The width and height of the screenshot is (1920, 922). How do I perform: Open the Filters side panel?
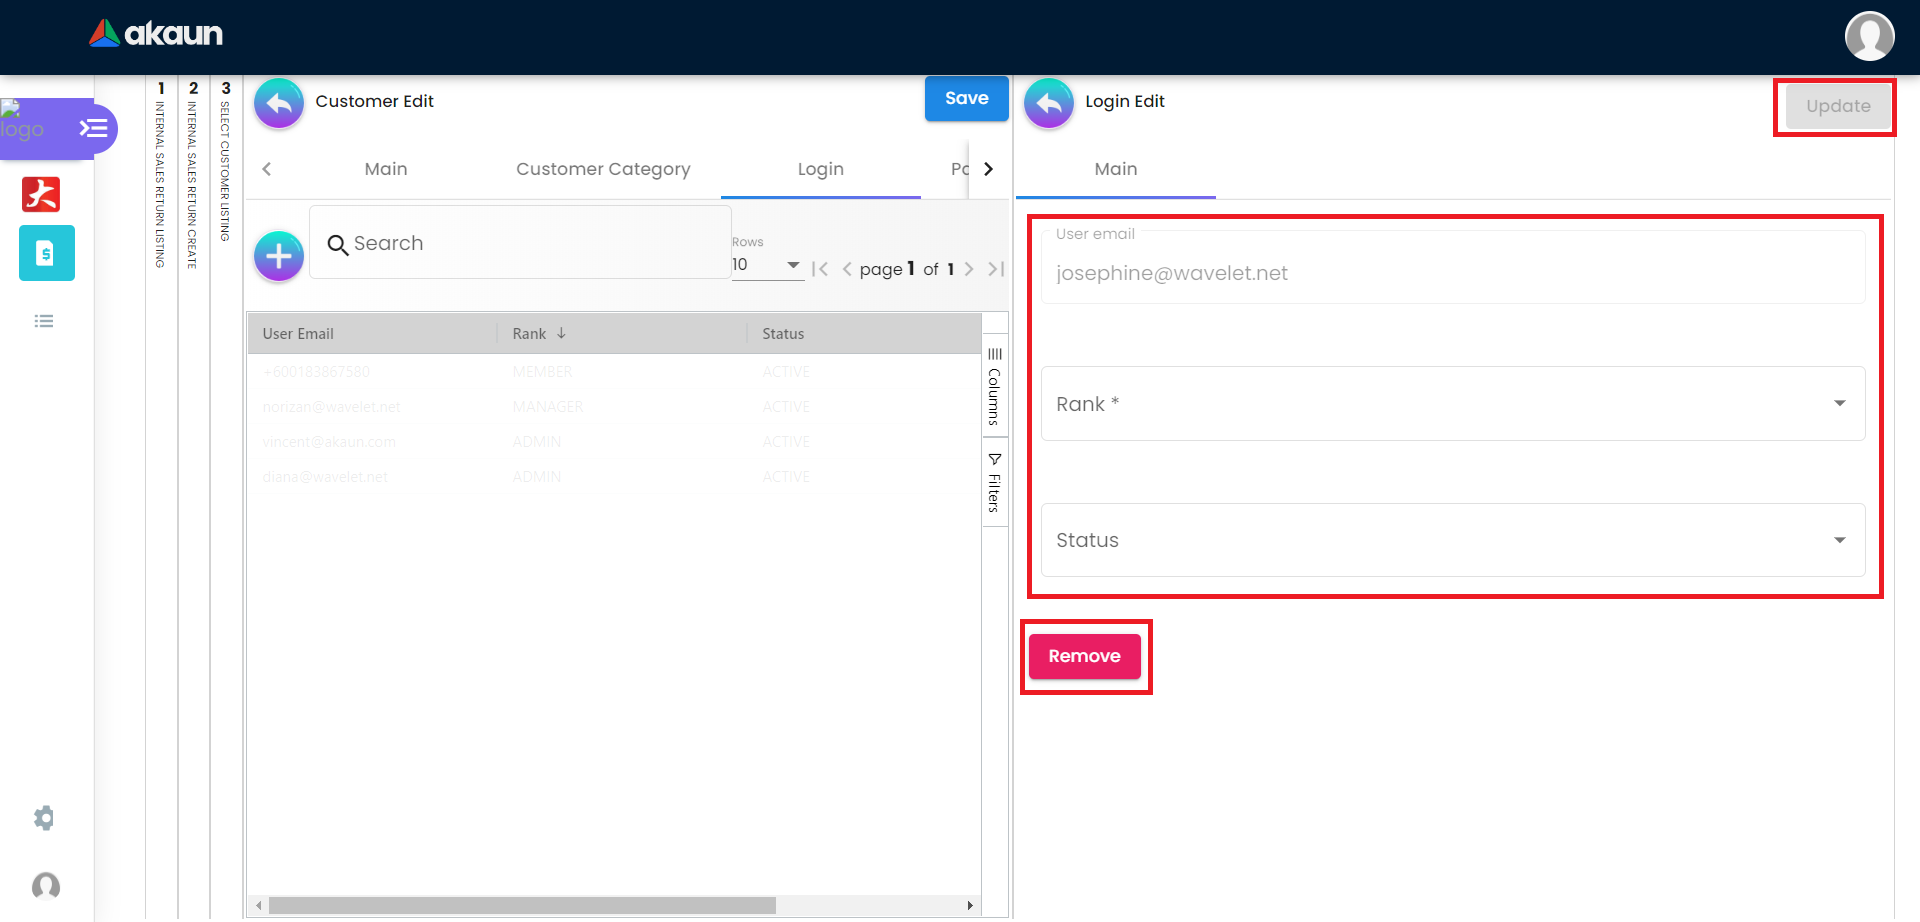click(x=994, y=483)
